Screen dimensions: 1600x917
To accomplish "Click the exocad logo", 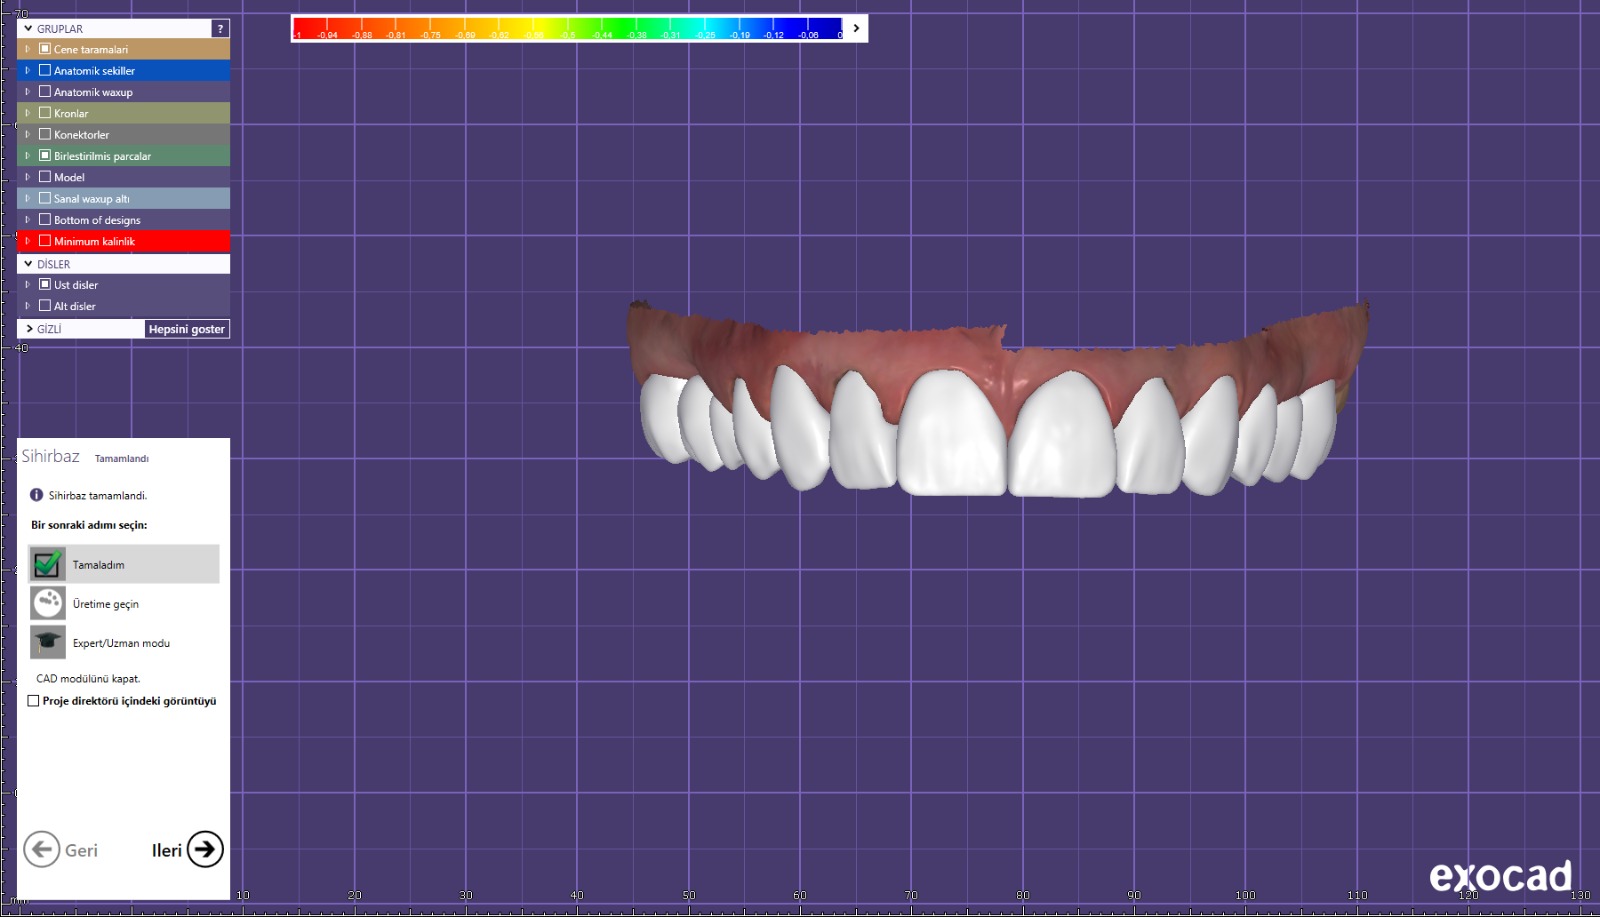I will 1500,876.
